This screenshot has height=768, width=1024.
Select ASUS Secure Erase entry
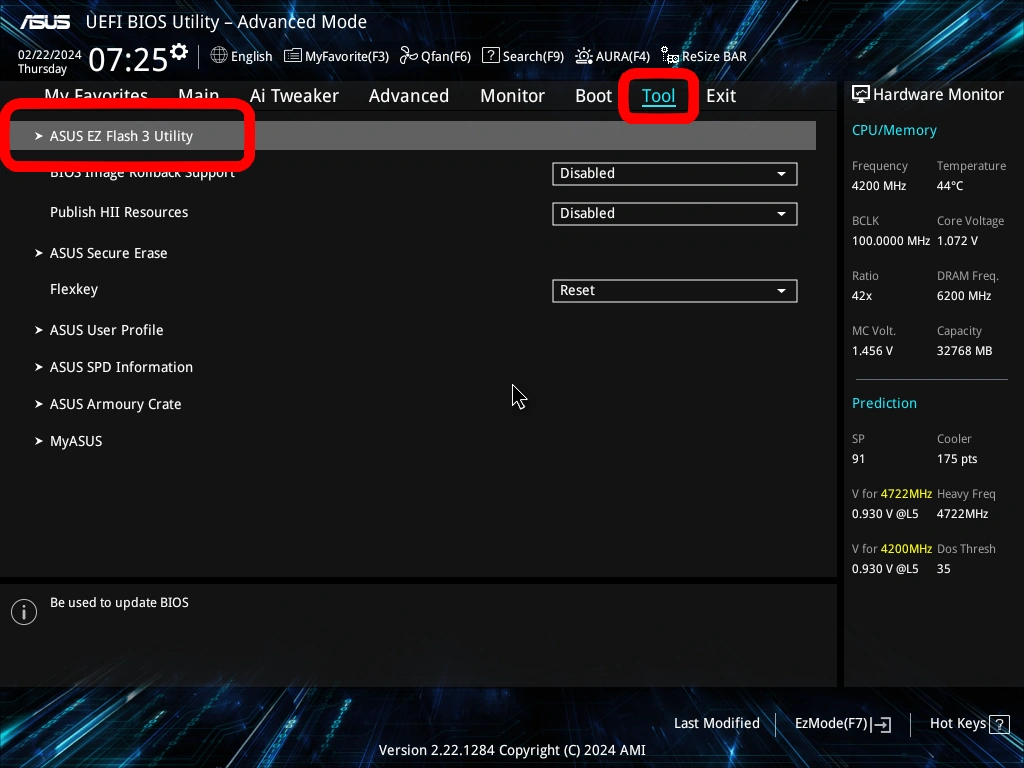point(108,253)
